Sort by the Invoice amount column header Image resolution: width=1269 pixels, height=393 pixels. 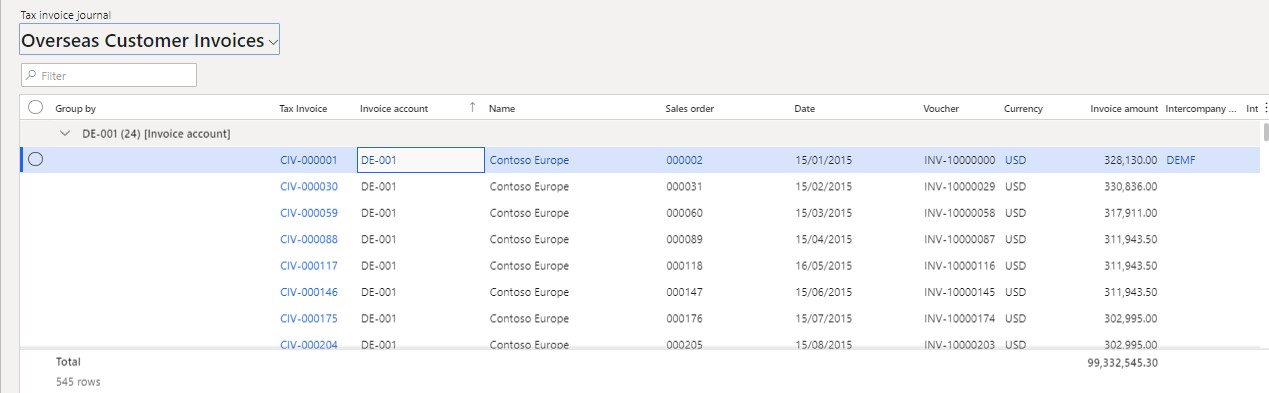[1124, 108]
